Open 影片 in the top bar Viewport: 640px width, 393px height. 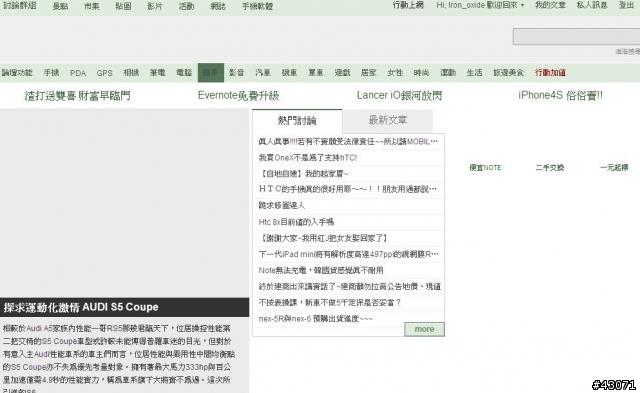[154, 6]
